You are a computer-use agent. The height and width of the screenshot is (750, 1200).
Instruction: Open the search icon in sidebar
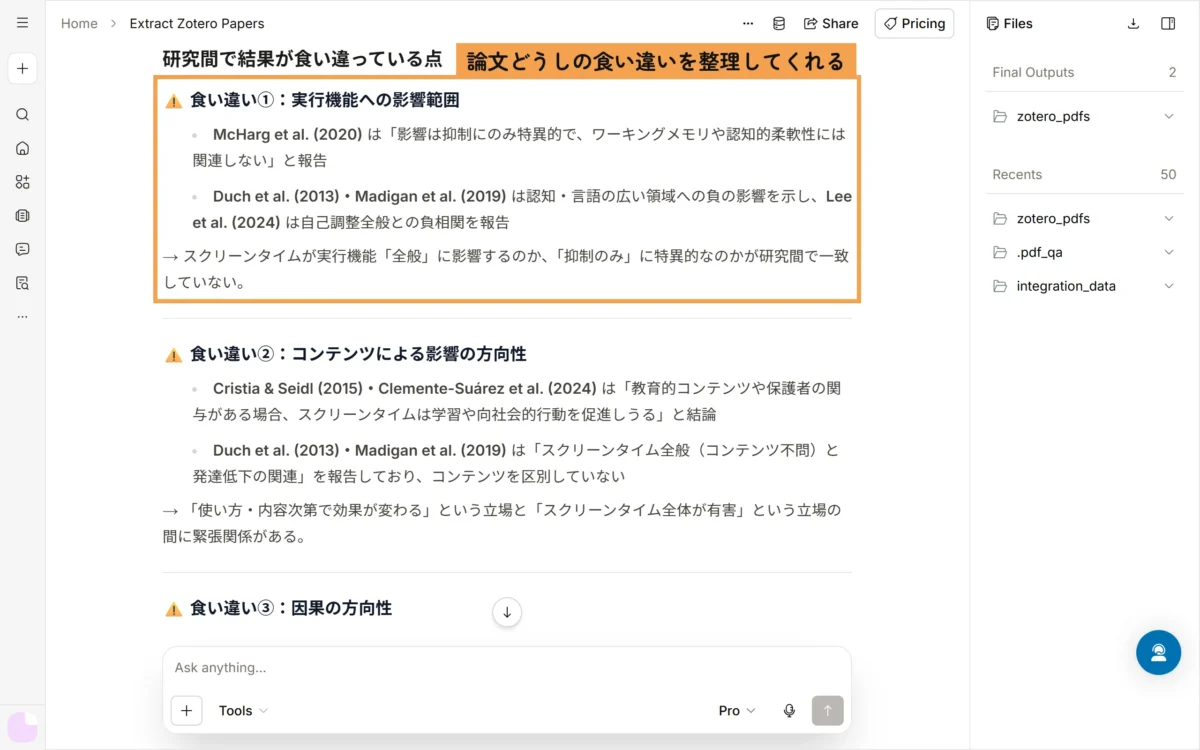click(x=22, y=114)
